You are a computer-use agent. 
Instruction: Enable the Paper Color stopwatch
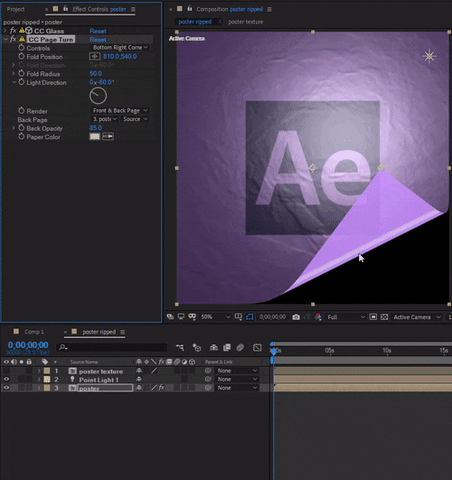coord(21,137)
